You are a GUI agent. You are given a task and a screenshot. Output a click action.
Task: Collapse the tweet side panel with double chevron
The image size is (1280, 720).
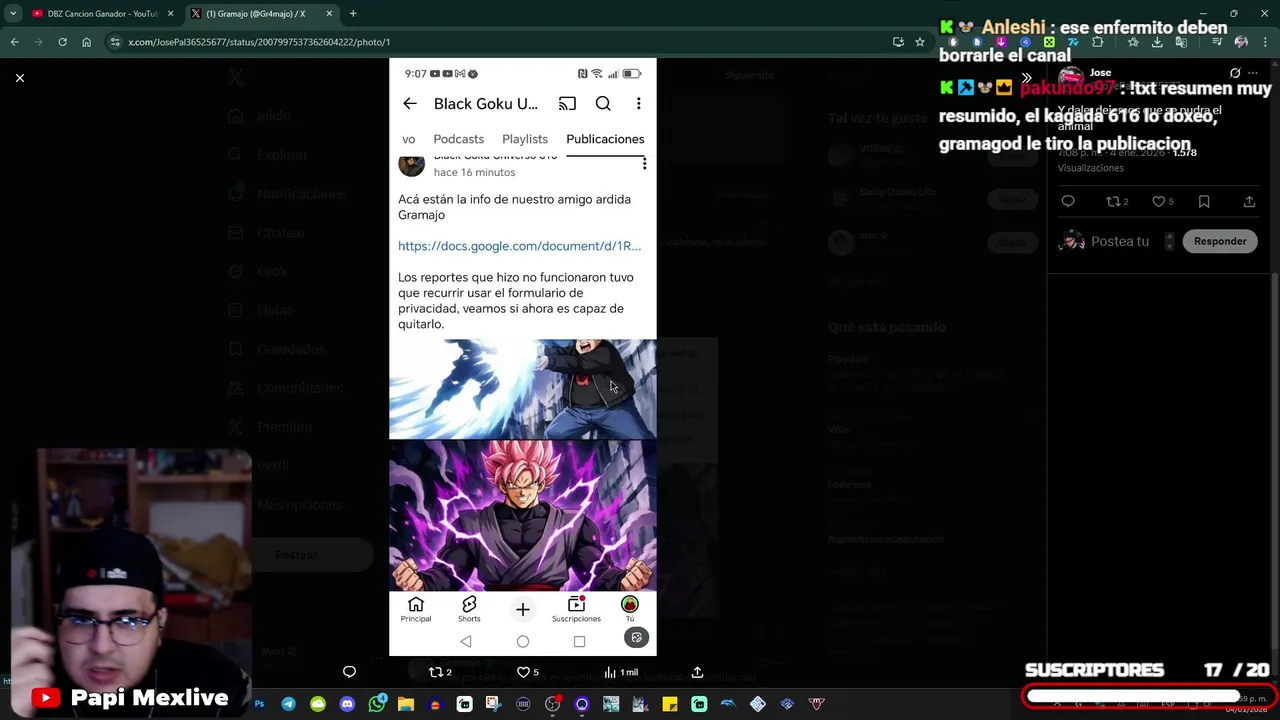point(1026,78)
